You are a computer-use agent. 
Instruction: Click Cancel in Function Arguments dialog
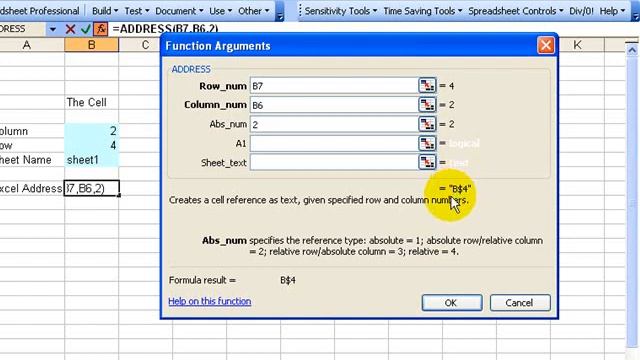(x=520, y=303)
